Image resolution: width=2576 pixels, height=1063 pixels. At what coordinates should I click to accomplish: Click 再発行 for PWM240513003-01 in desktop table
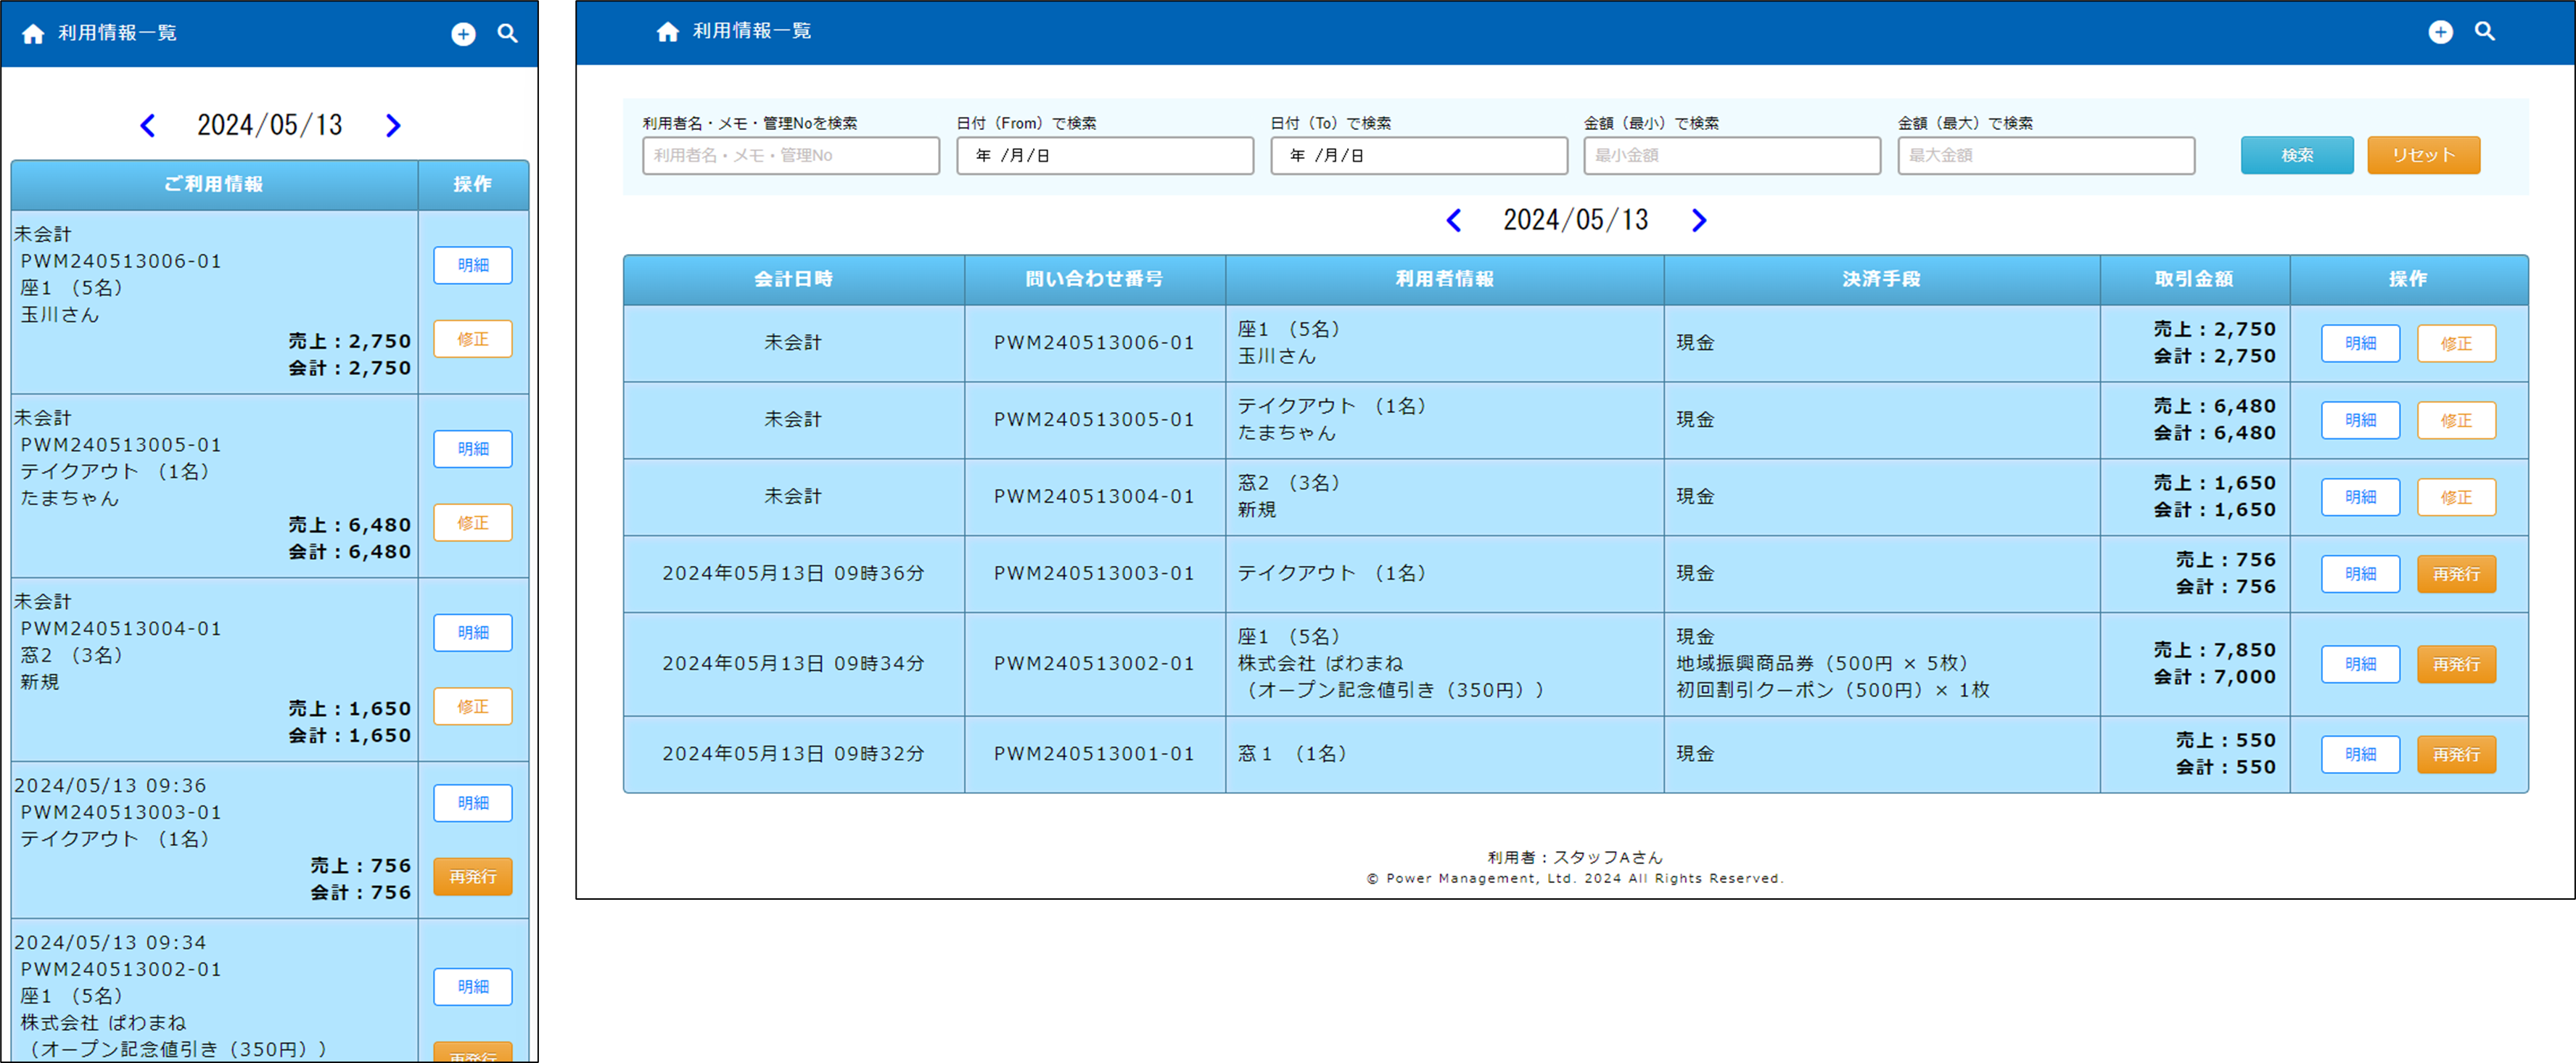click(2456, 575)
